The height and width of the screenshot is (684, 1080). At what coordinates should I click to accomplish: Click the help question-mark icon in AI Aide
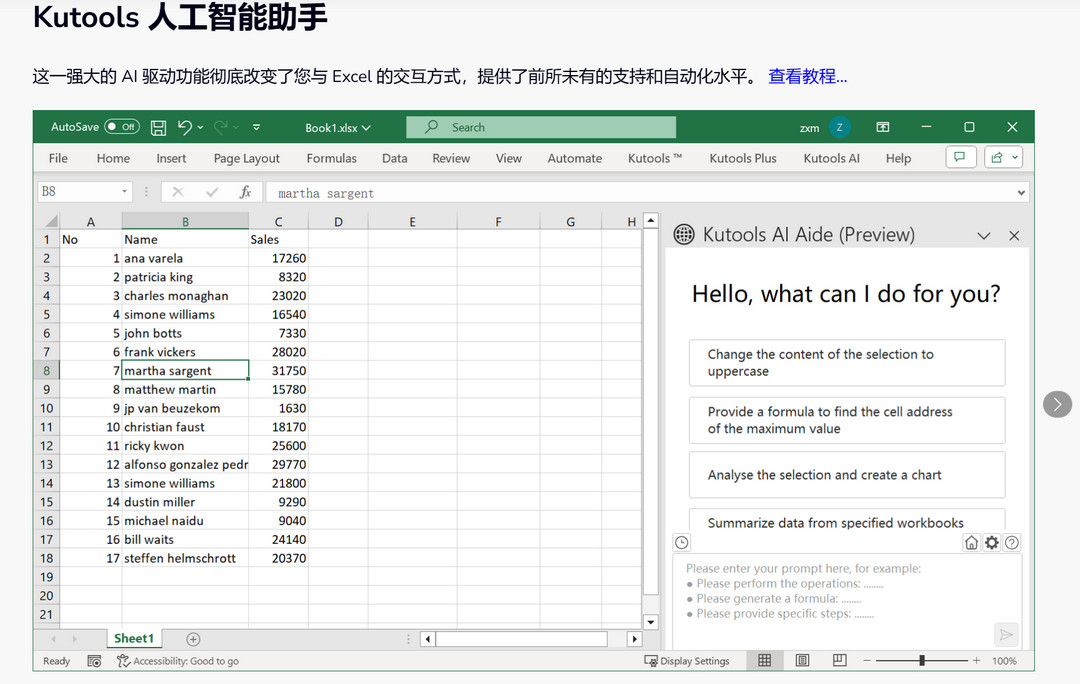pyautogui.click(x=1012, y=542)
